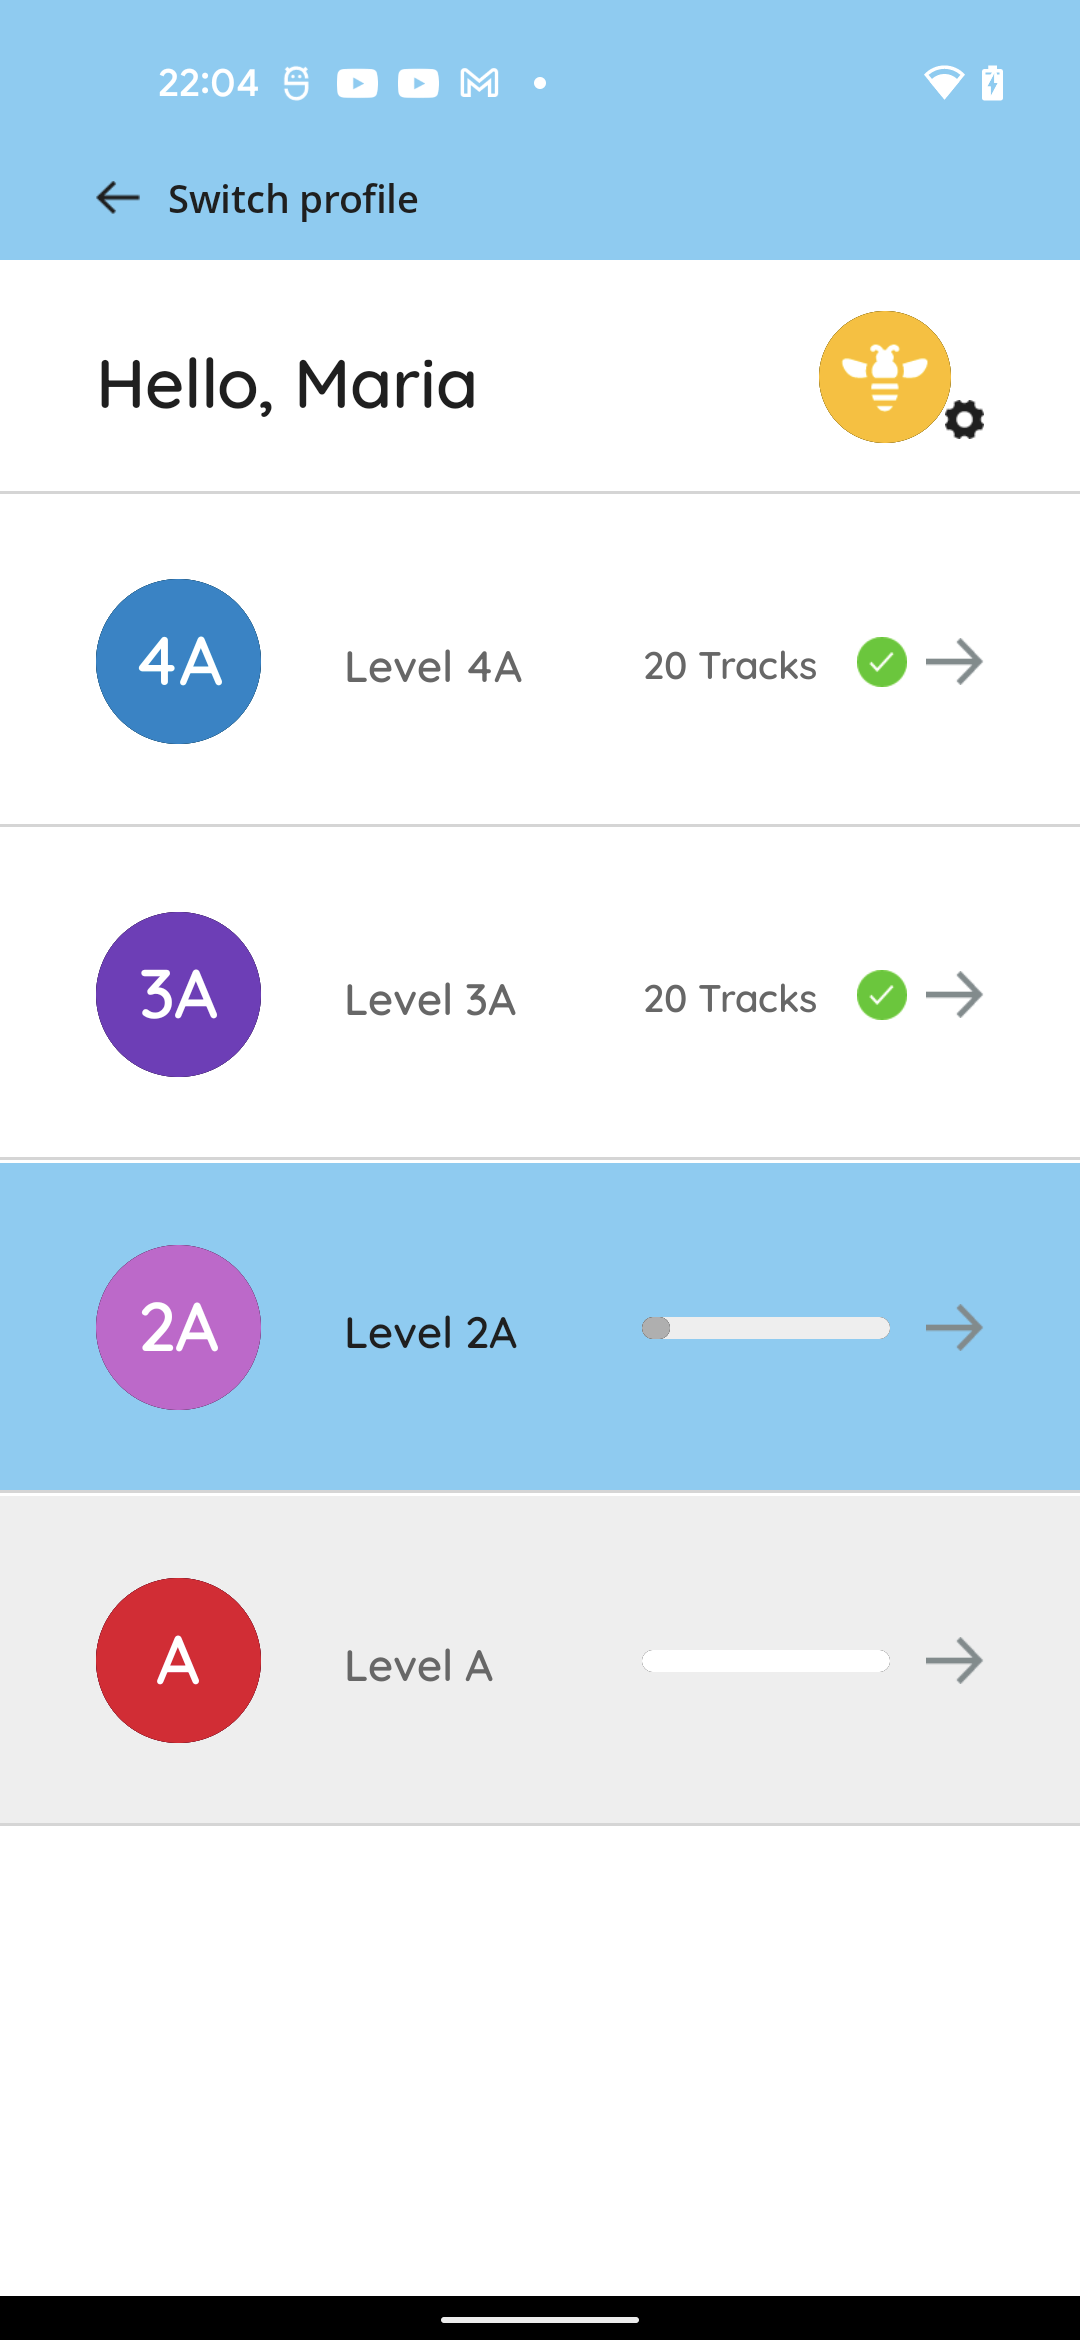Open the bee profile avatar

(884, 377)
